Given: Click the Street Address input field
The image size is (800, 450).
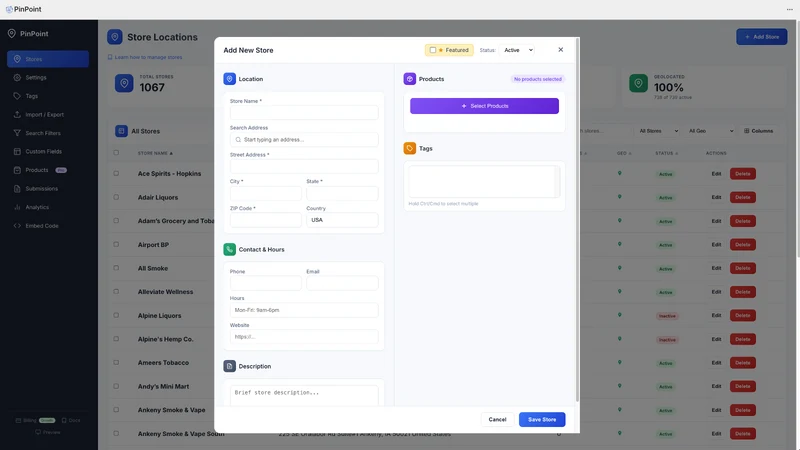Looking at the screenshot, I should [x=304, y=166].
